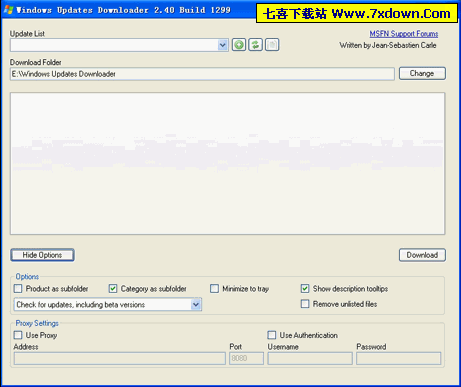The image size is (461, 387).
Task: Click the document icon beside refresh
Action: pos(272,45)
